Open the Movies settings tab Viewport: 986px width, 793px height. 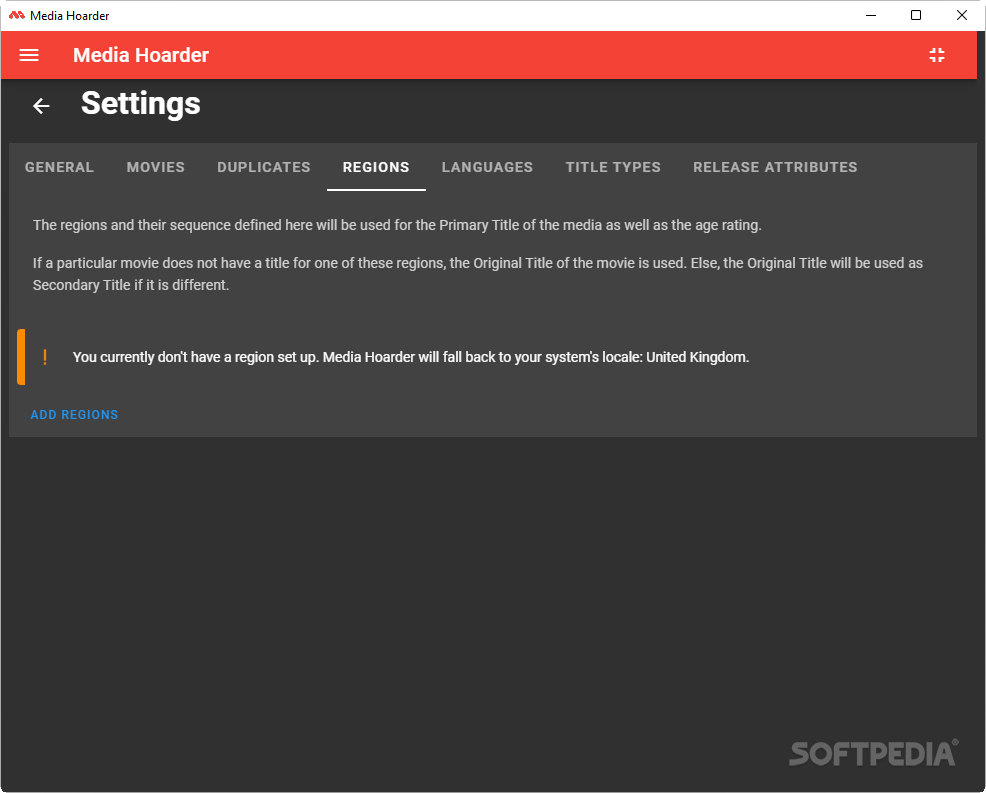156,167
